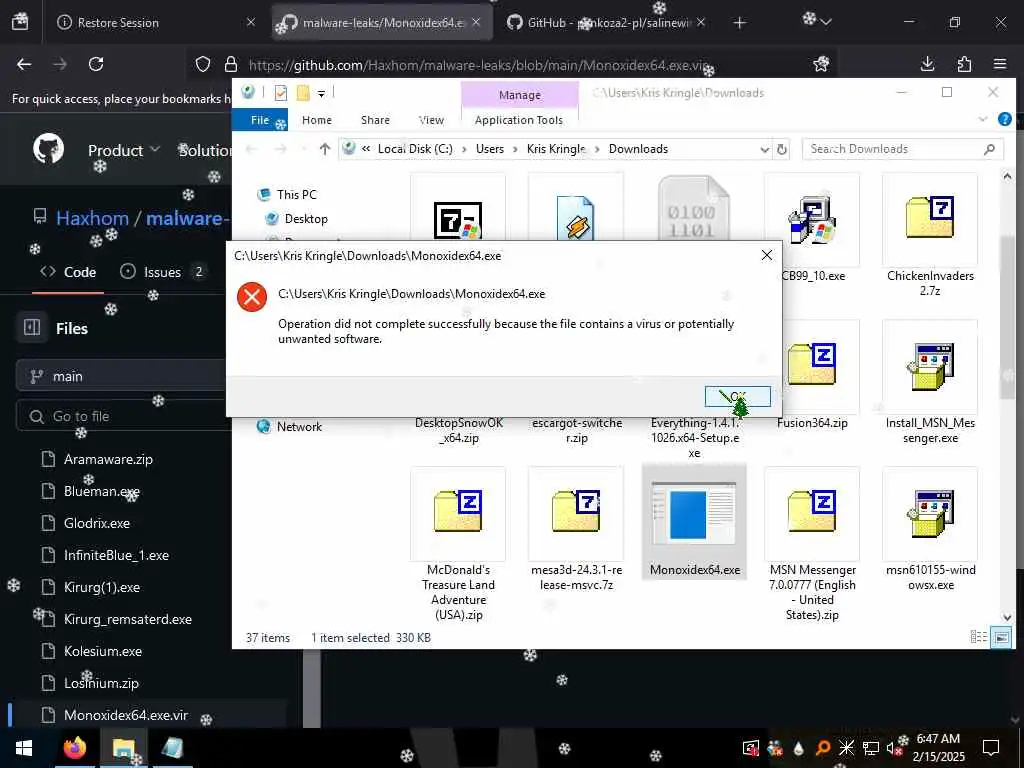Screen dimensions: 1024x768
Task: Click the Search Downloads box
Action: (x=902, y=149)
